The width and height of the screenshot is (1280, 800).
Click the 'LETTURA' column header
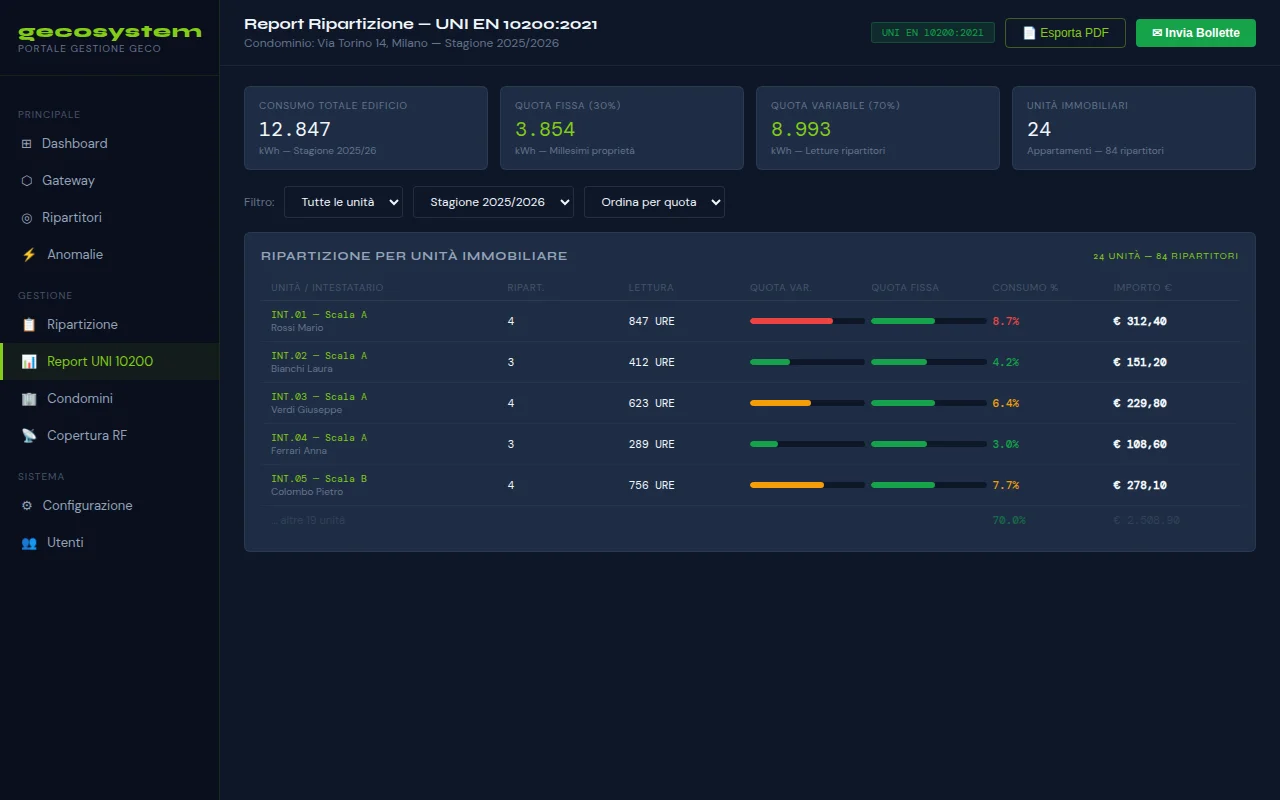pyautogui.click(x=651, y=288)
